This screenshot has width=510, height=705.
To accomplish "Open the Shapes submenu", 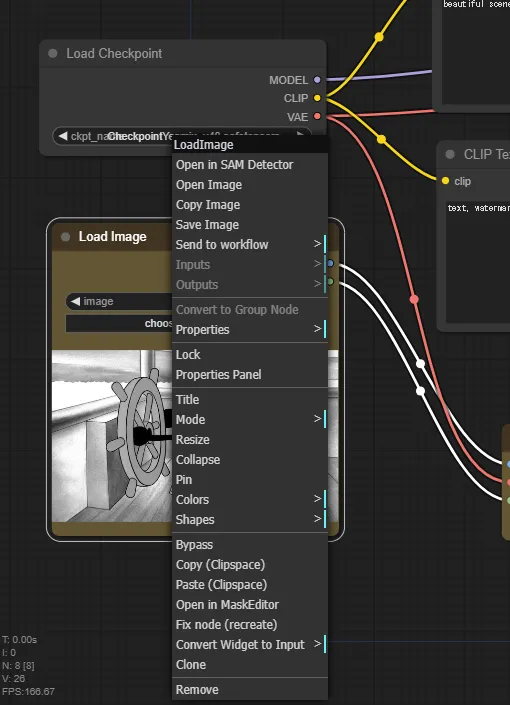I will [250, 520].
